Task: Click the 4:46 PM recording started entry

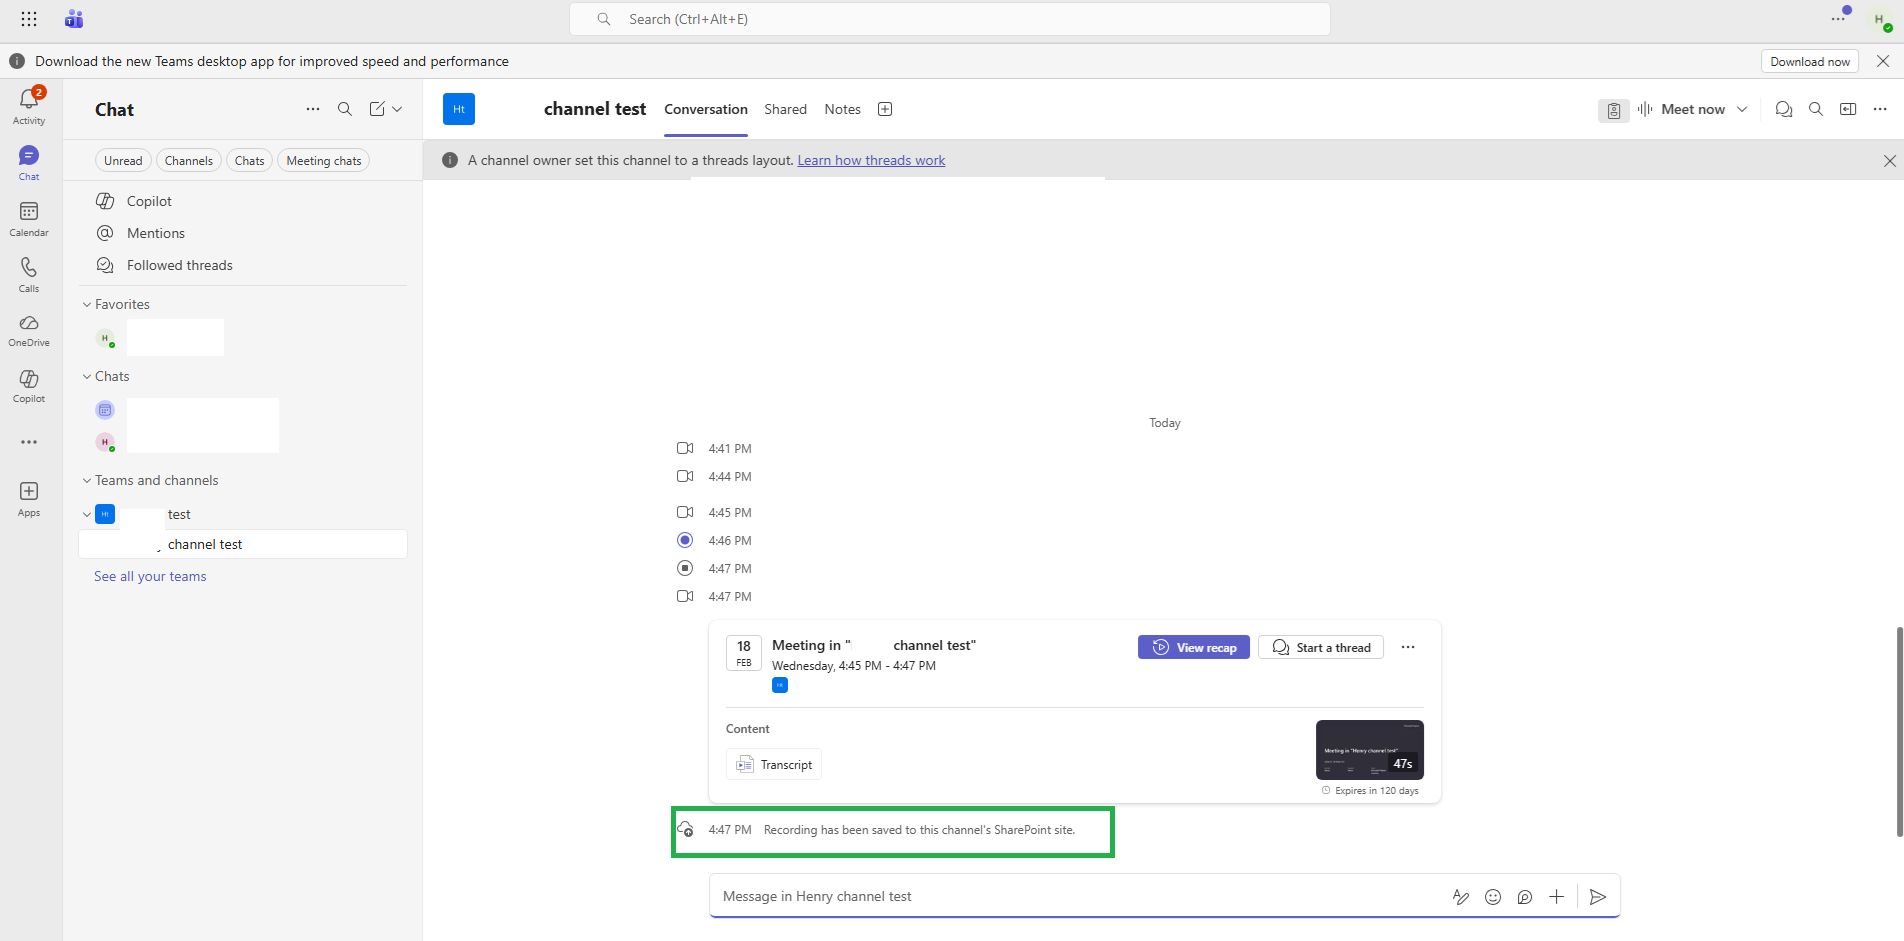Action: pos(714,540)
